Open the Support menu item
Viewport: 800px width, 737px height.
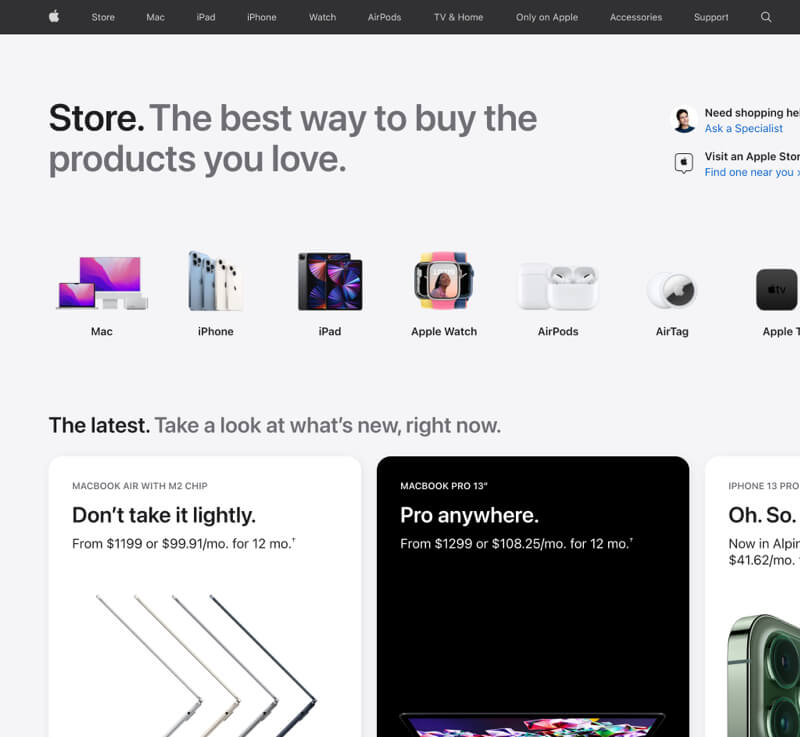(x=711, y=17)
